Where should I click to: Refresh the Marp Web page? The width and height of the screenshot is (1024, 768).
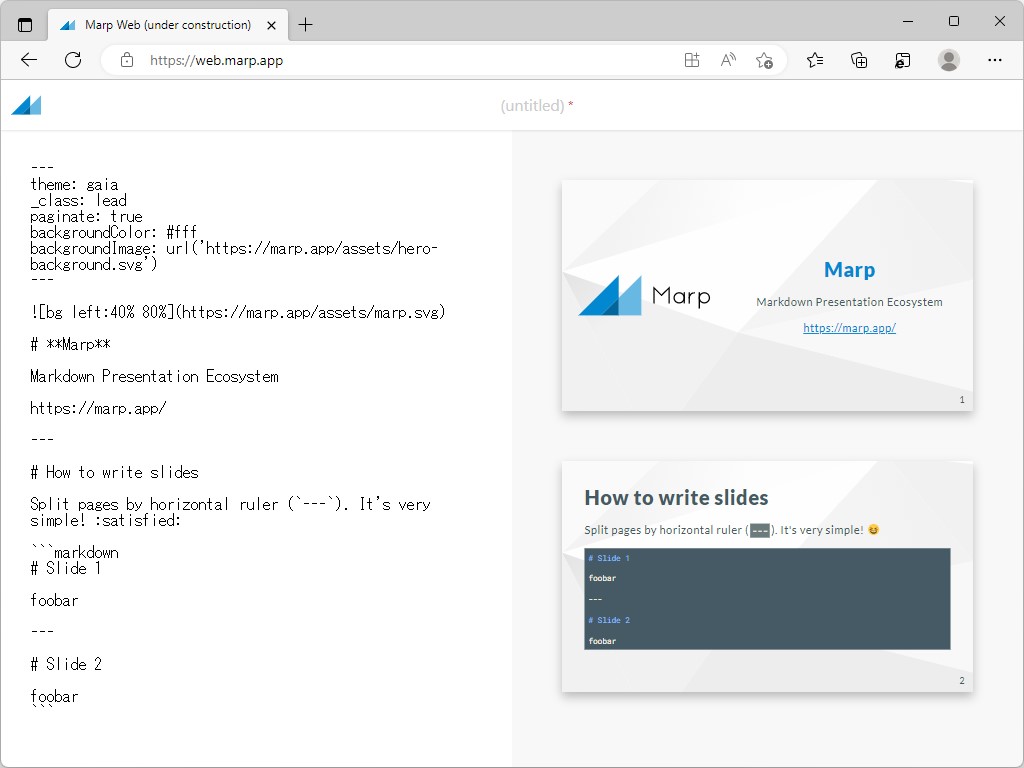pyautogui.click(x=72, y=60)
